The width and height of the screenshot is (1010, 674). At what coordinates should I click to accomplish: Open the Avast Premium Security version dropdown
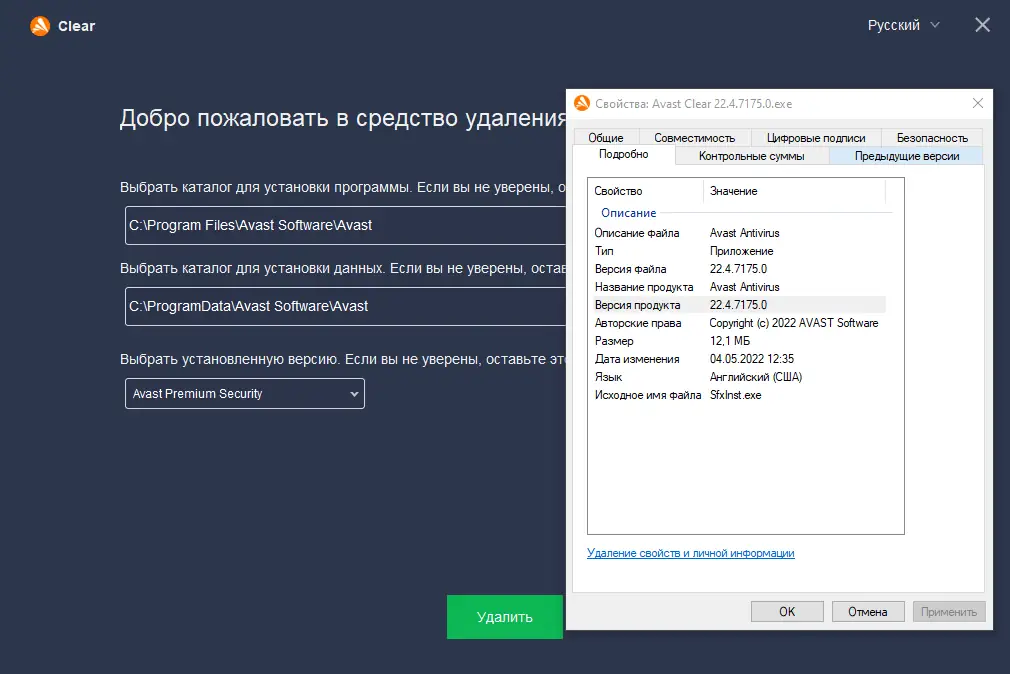click(x=245, y=394)
